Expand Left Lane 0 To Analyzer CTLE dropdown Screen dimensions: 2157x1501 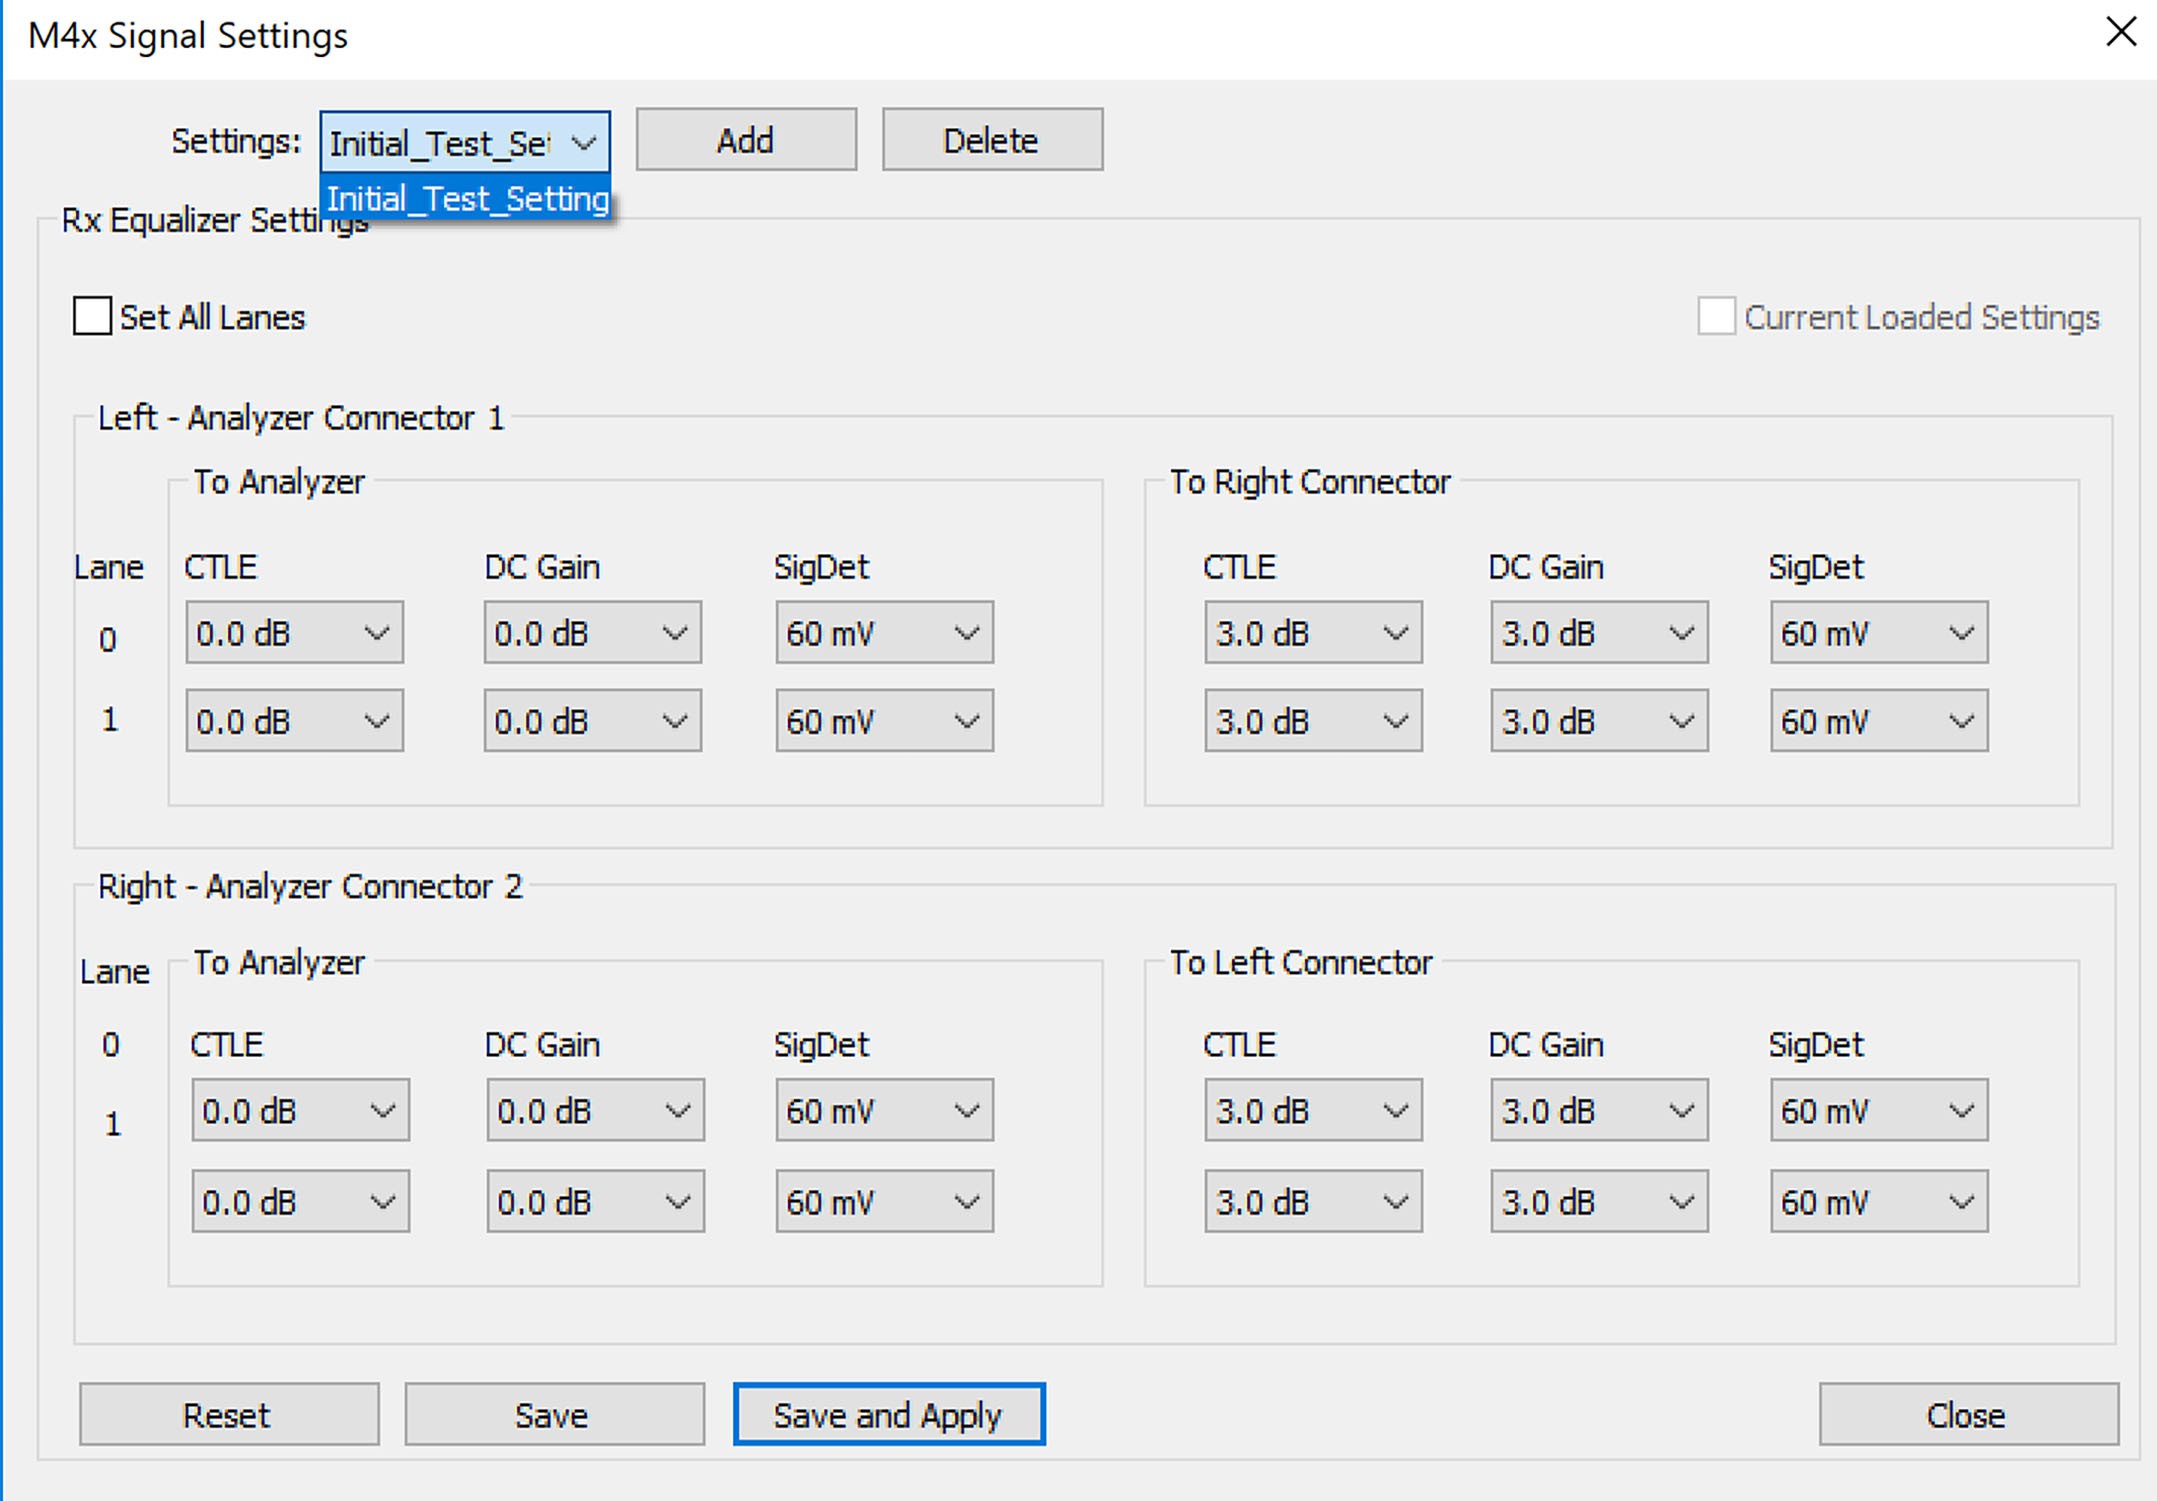(294, 632)
